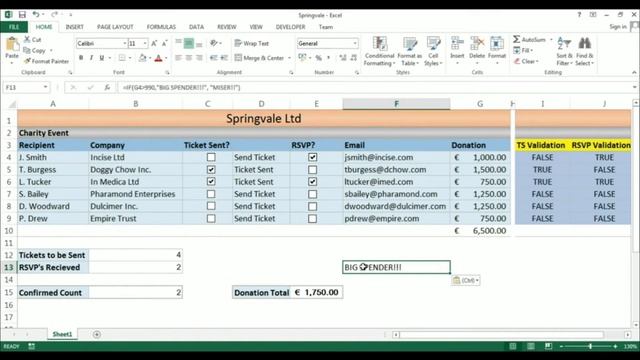Select cell with BIG SPENDER!!! text
Image resolution: width=640 pixels, height=360 pixels.
(x=396, y=267)
